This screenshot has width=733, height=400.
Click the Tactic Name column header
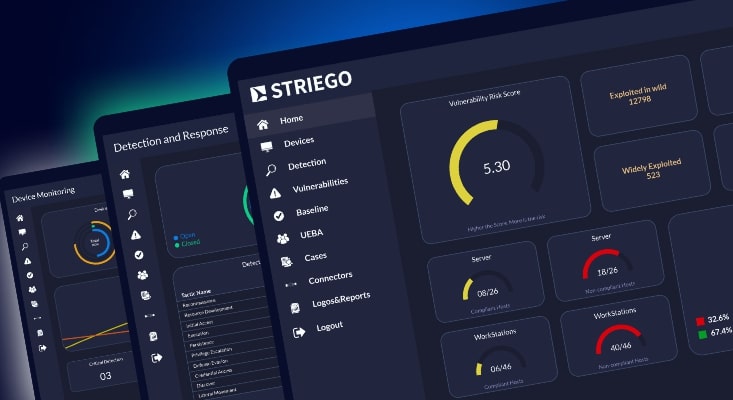tap(196, 293)
